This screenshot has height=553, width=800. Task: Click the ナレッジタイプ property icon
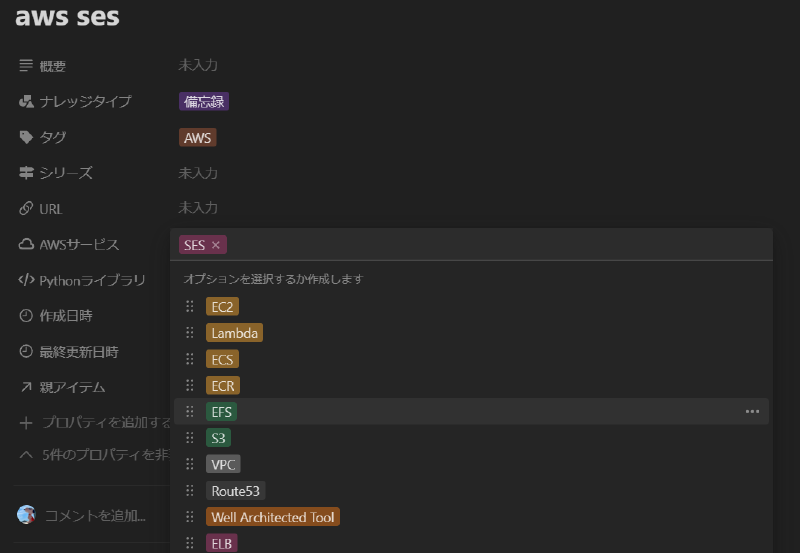pos(26,102)
